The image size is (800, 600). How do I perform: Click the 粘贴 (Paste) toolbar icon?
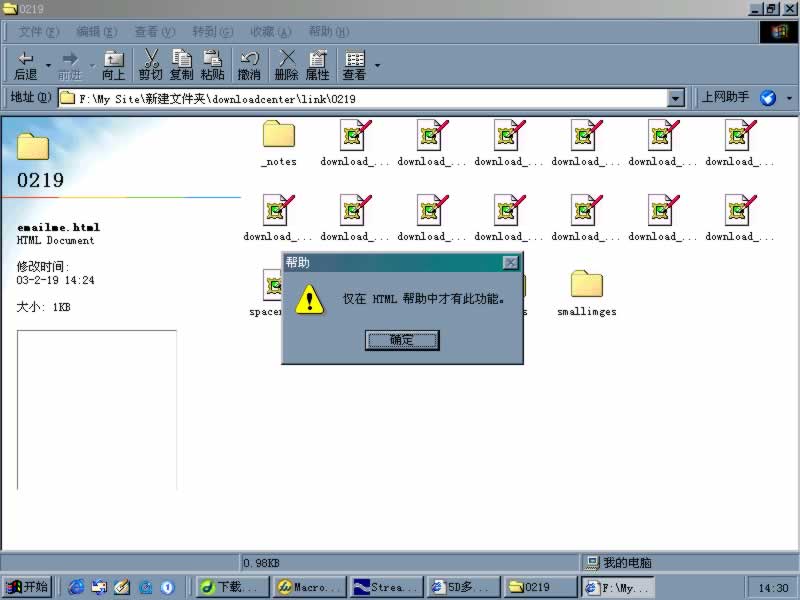click(x=212, y=66)
